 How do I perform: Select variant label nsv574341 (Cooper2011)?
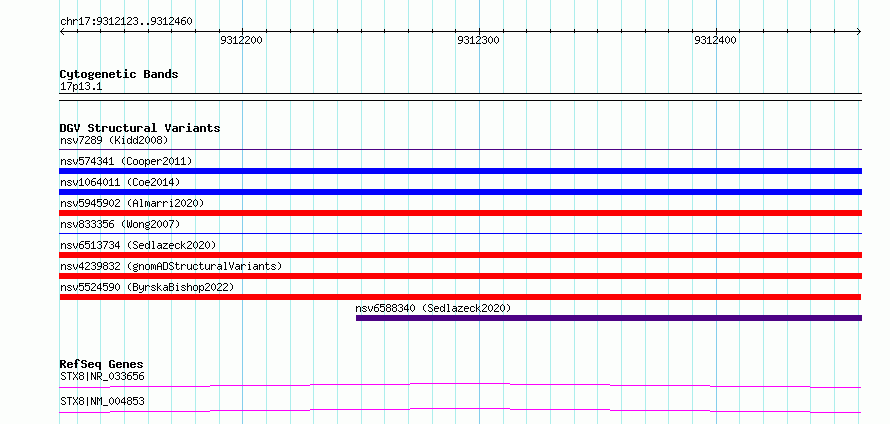click(x=126, y=161)
